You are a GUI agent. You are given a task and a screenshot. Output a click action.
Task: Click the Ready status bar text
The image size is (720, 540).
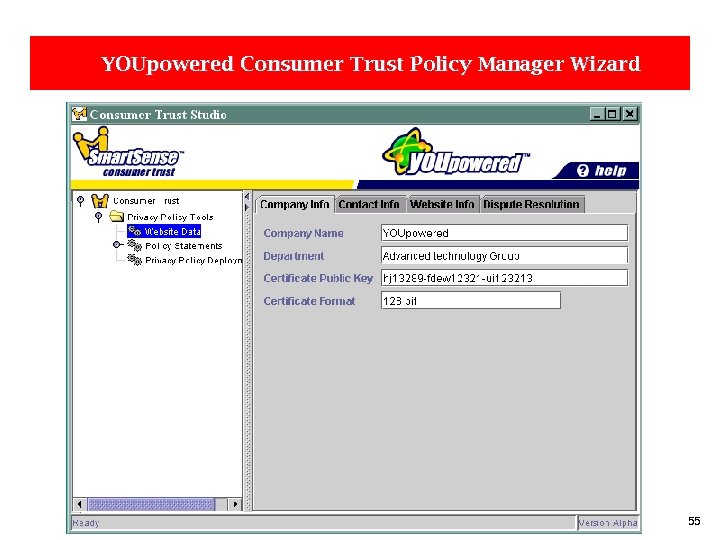click(x=85, y=523)
